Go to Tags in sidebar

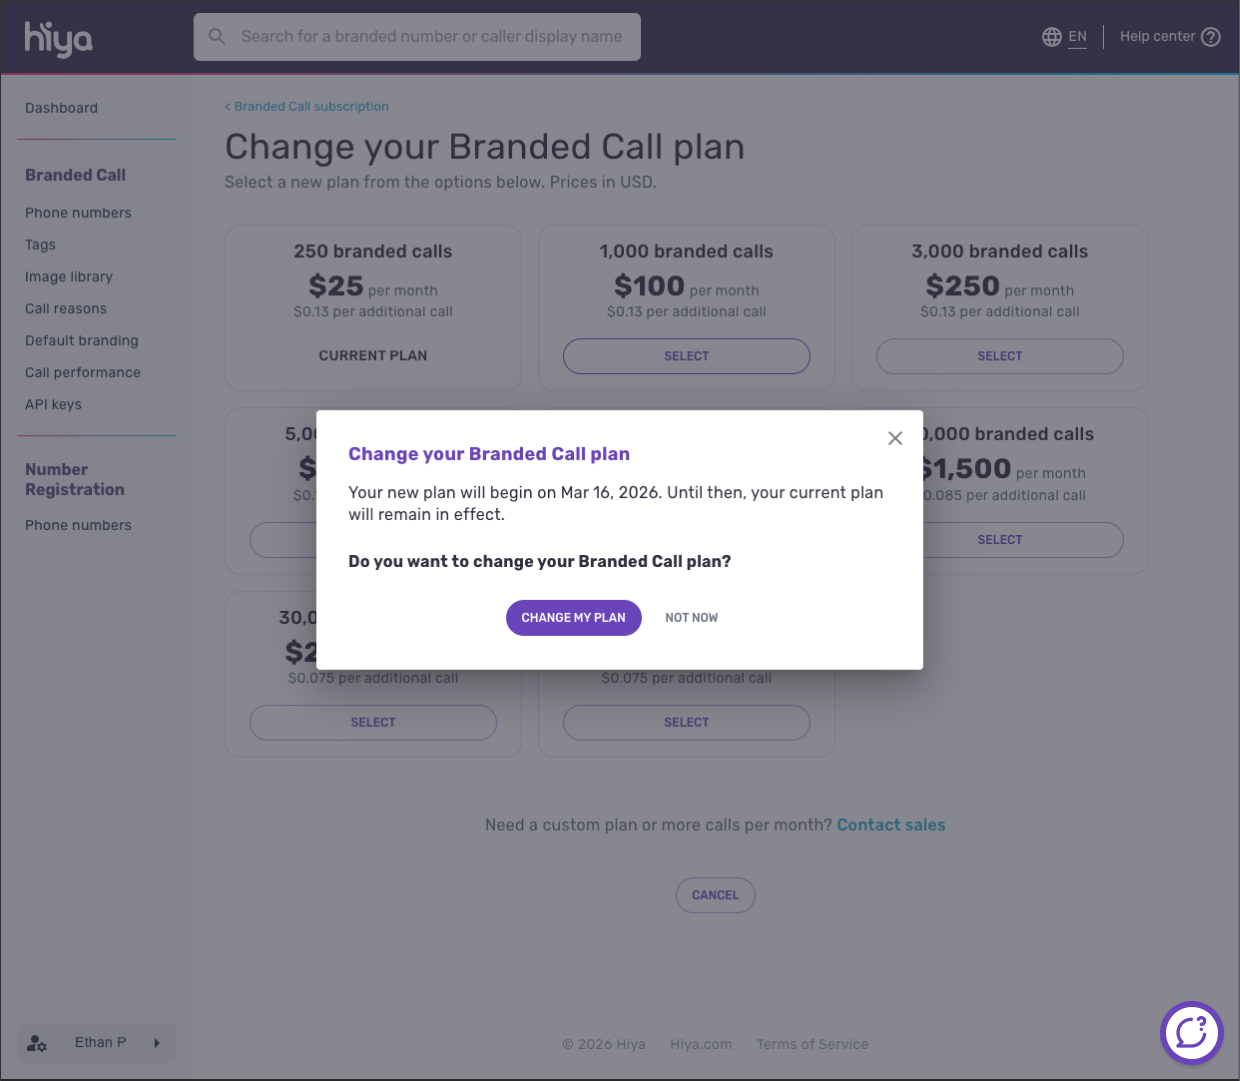click(40, 245)
